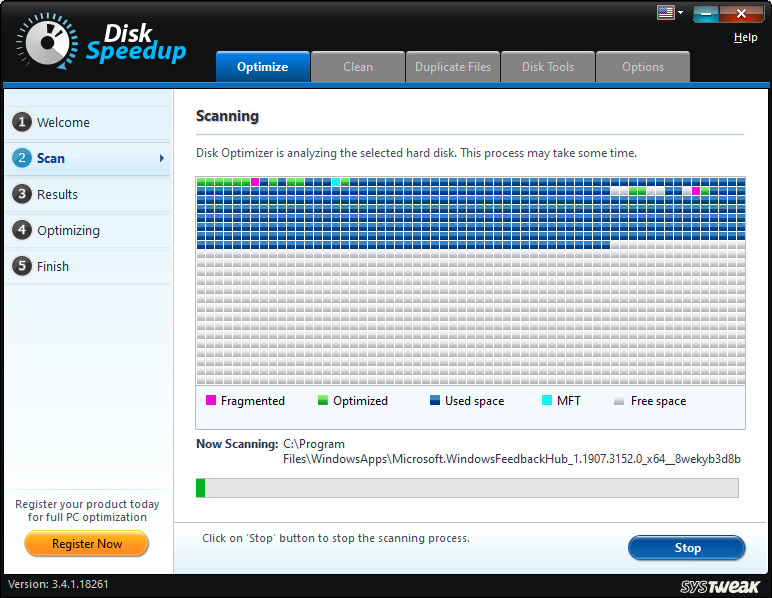
Task: Open the Disk Tools tab
Action: [x=548, y=67]
